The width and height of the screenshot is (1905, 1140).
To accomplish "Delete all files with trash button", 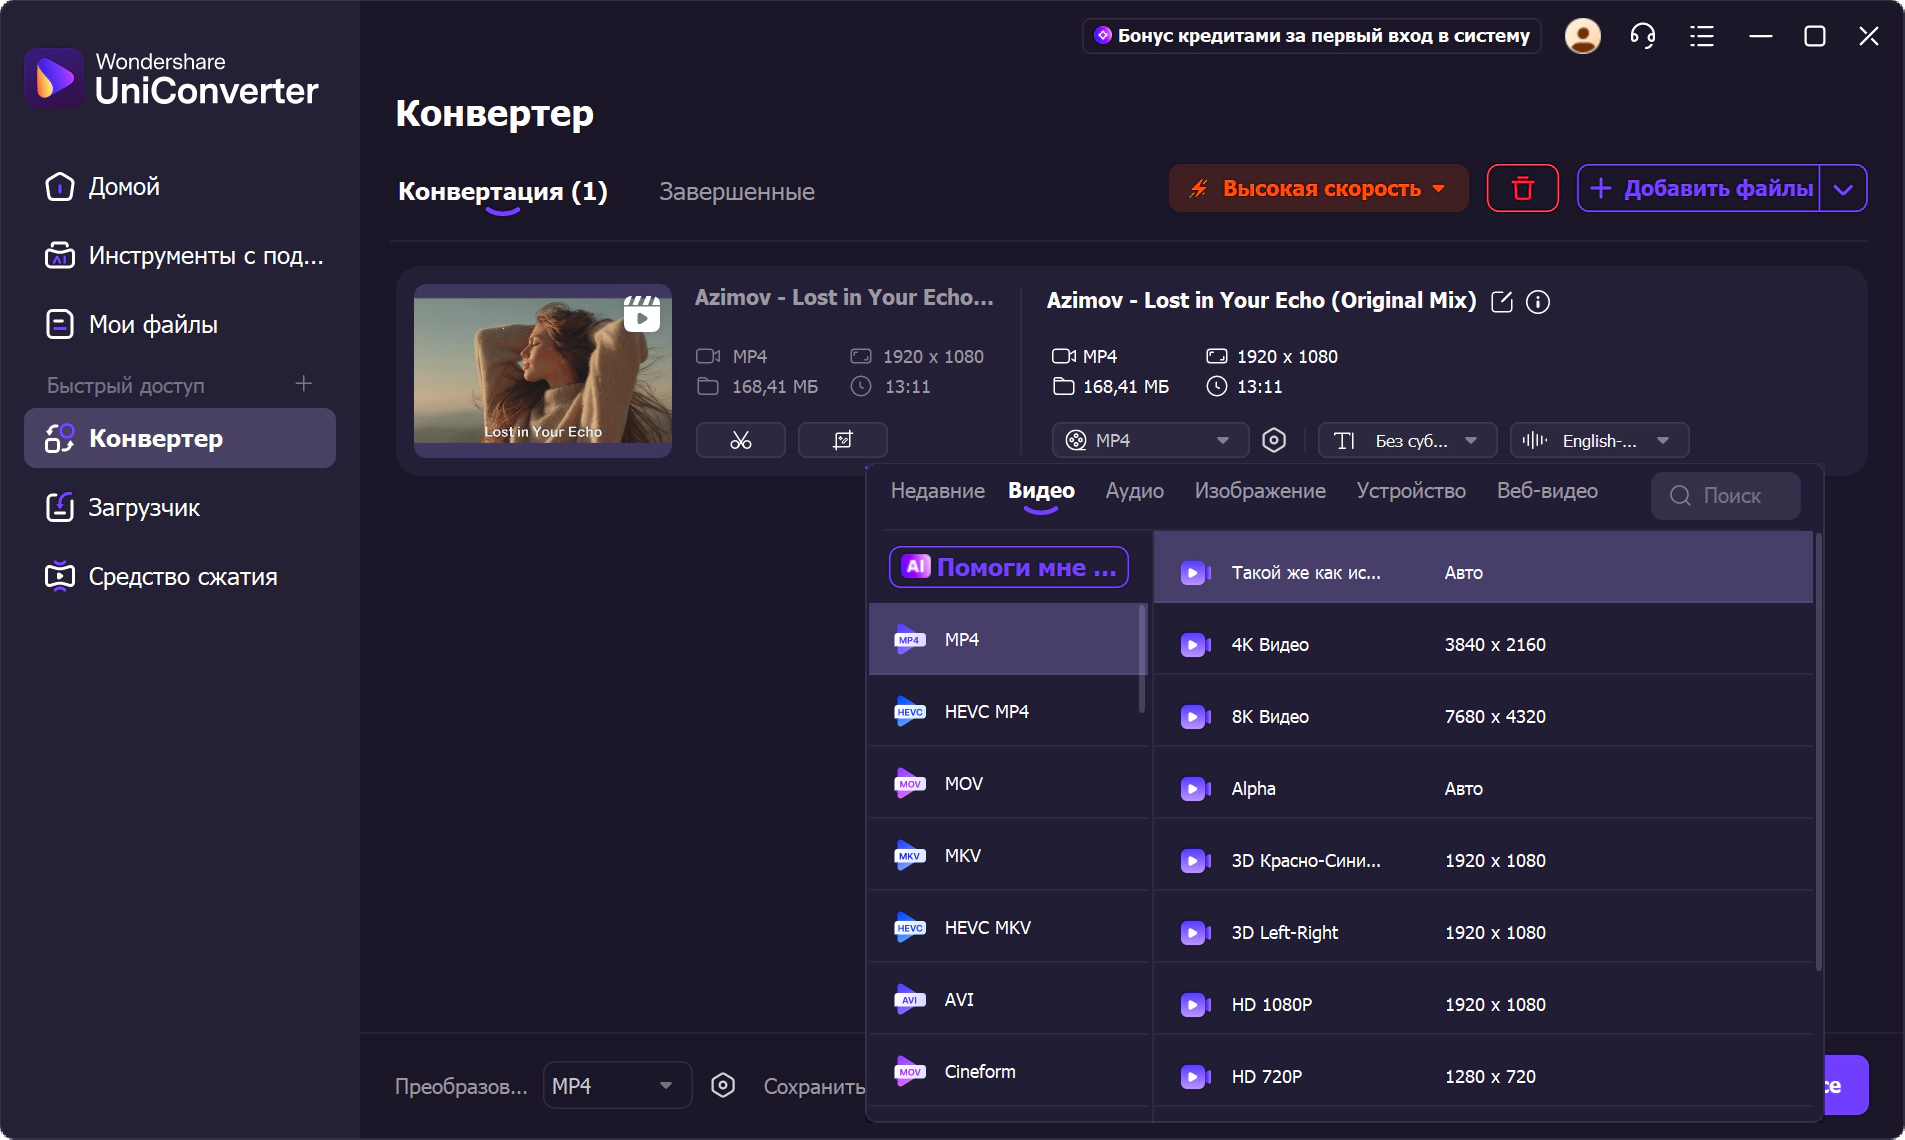I will [1522, 188].
